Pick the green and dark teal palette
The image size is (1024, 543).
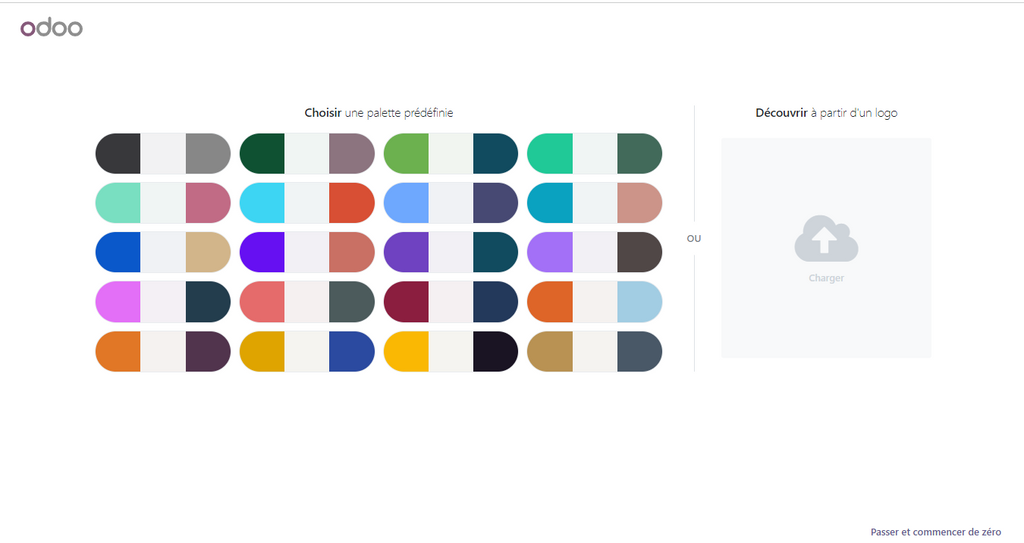[451, 153]
